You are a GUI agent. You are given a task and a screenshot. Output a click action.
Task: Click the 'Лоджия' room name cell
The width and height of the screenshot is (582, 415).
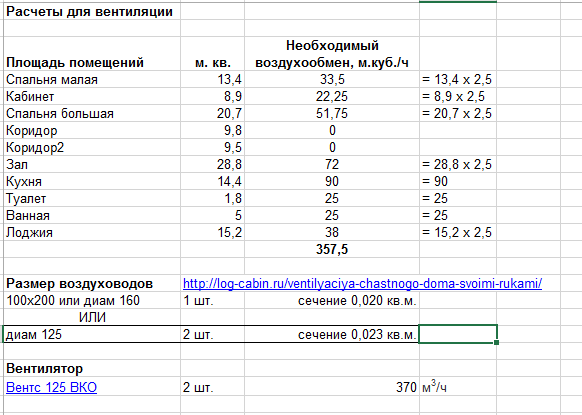click(92, 232)
